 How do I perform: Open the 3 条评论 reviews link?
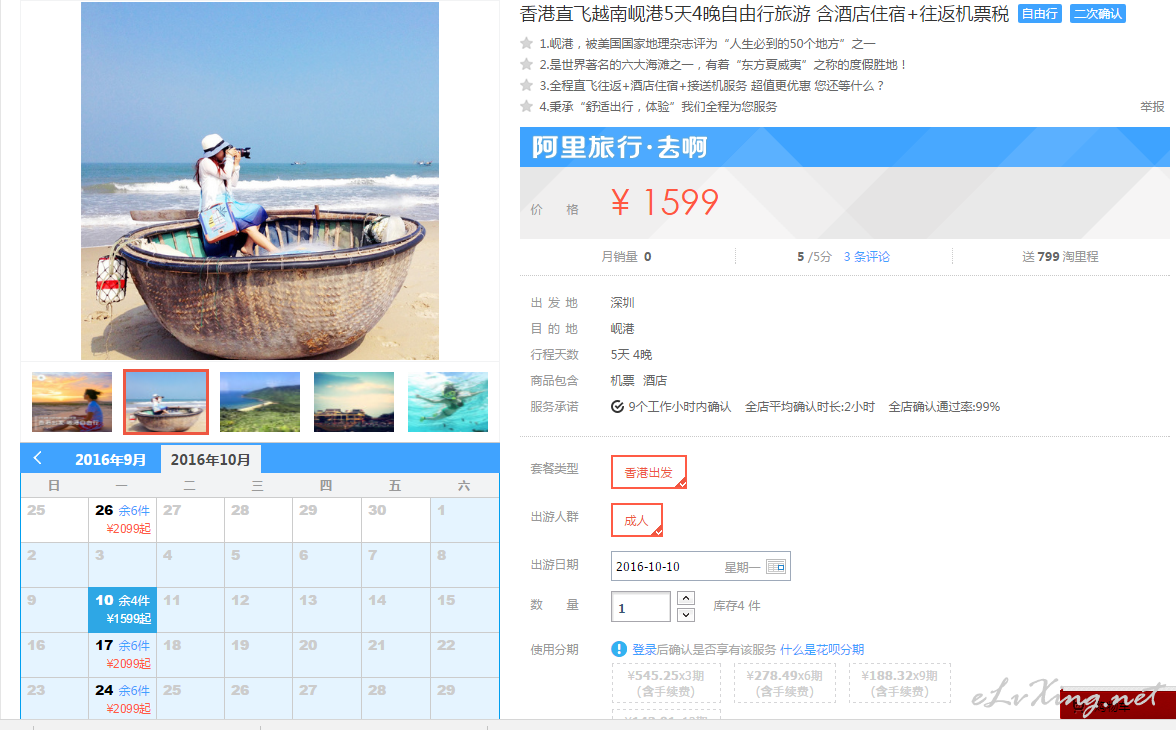click(866, 257)
